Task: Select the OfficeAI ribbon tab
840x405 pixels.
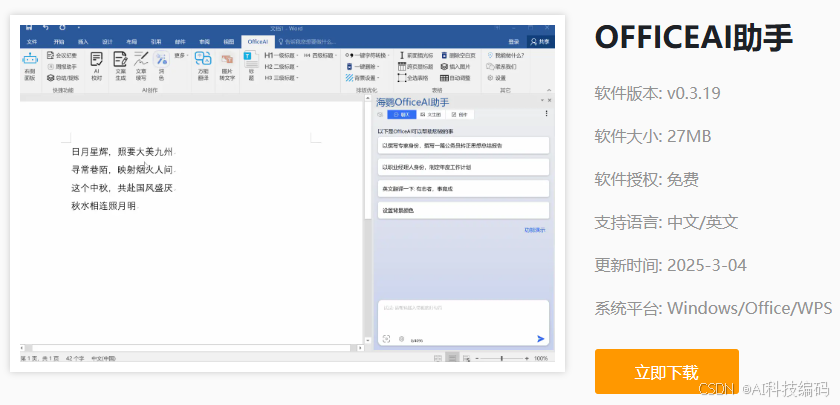Action: [258, 41]
